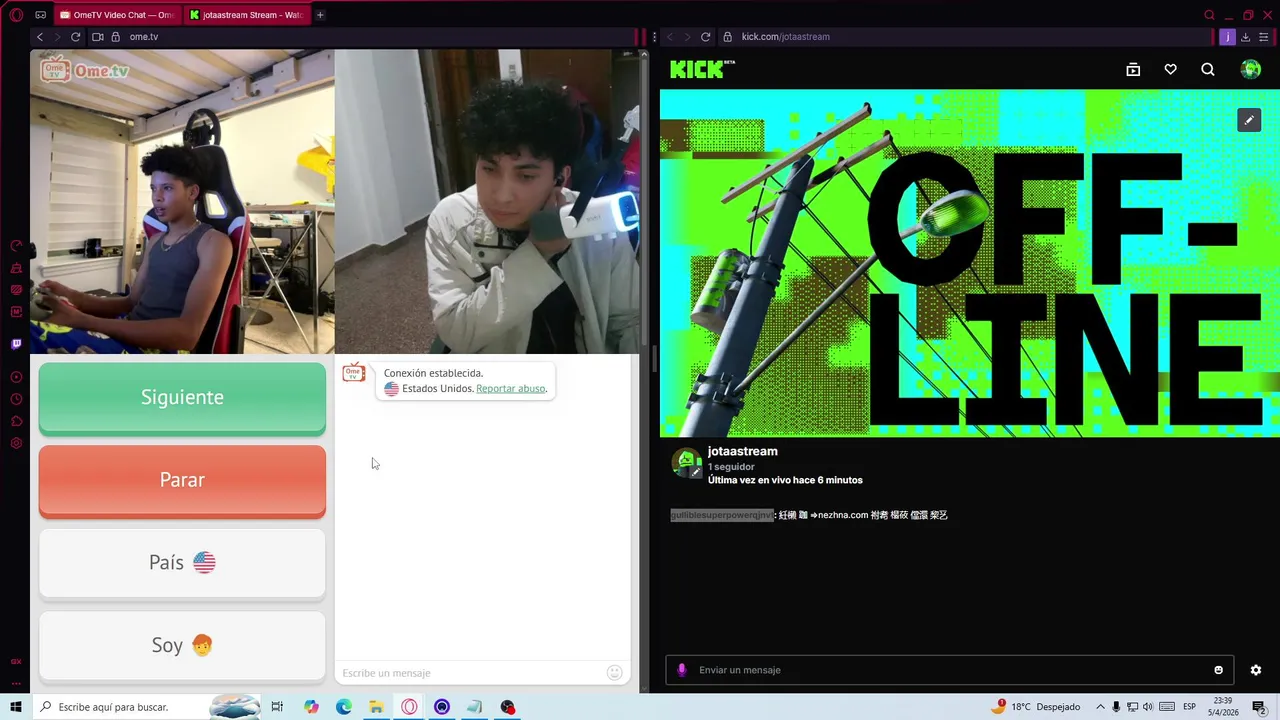Click the kick.com/jotaastream address bar
Viewport: 1280px width, 720px height.
(965, 37)
